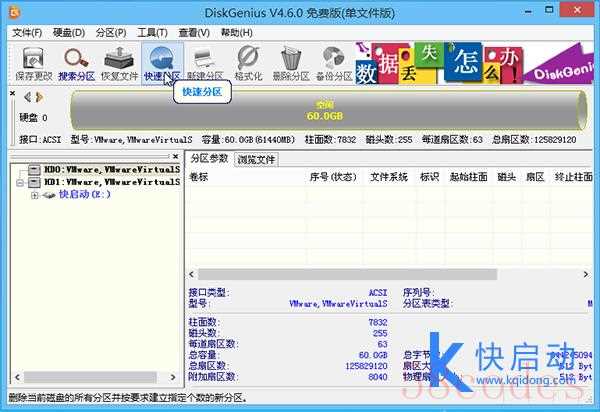Click the 60.0GB free space disk bar

[x=330, y=109]
